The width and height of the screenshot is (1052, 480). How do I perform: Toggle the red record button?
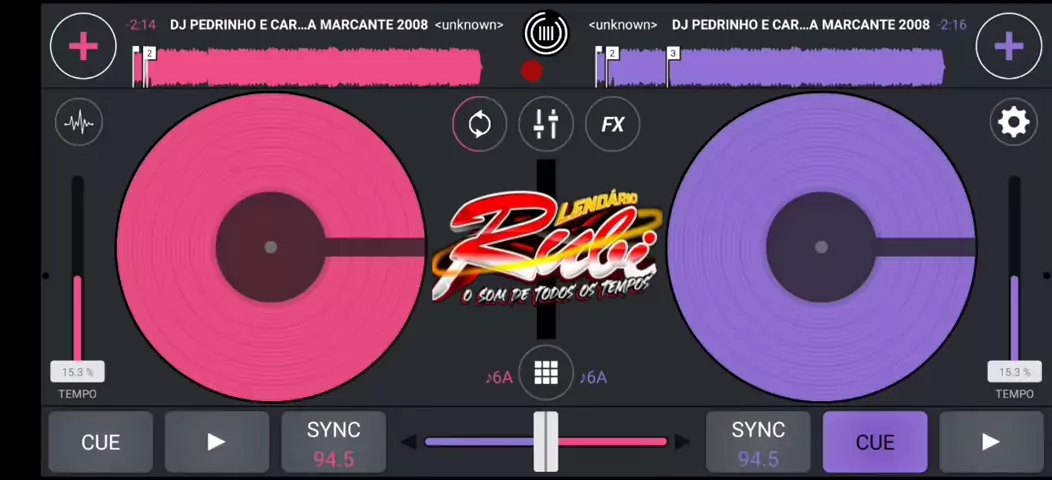(532, 71)
